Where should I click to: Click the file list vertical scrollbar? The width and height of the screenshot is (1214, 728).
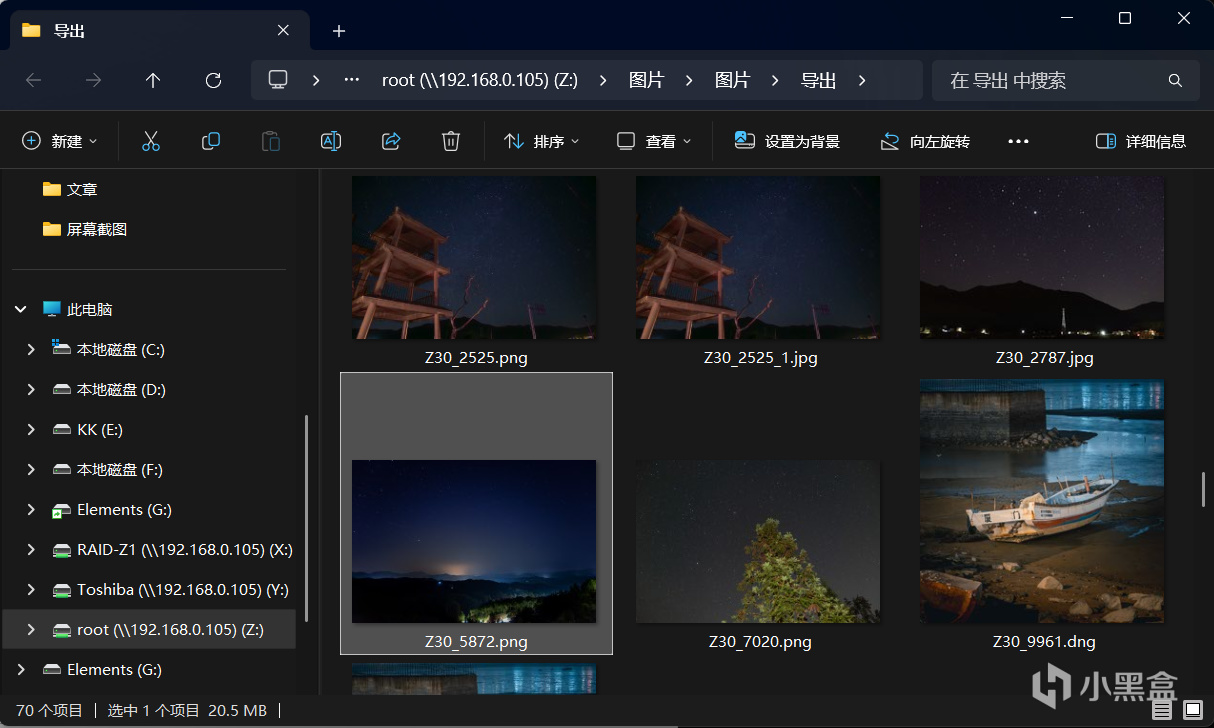(x=1204, y=490)
